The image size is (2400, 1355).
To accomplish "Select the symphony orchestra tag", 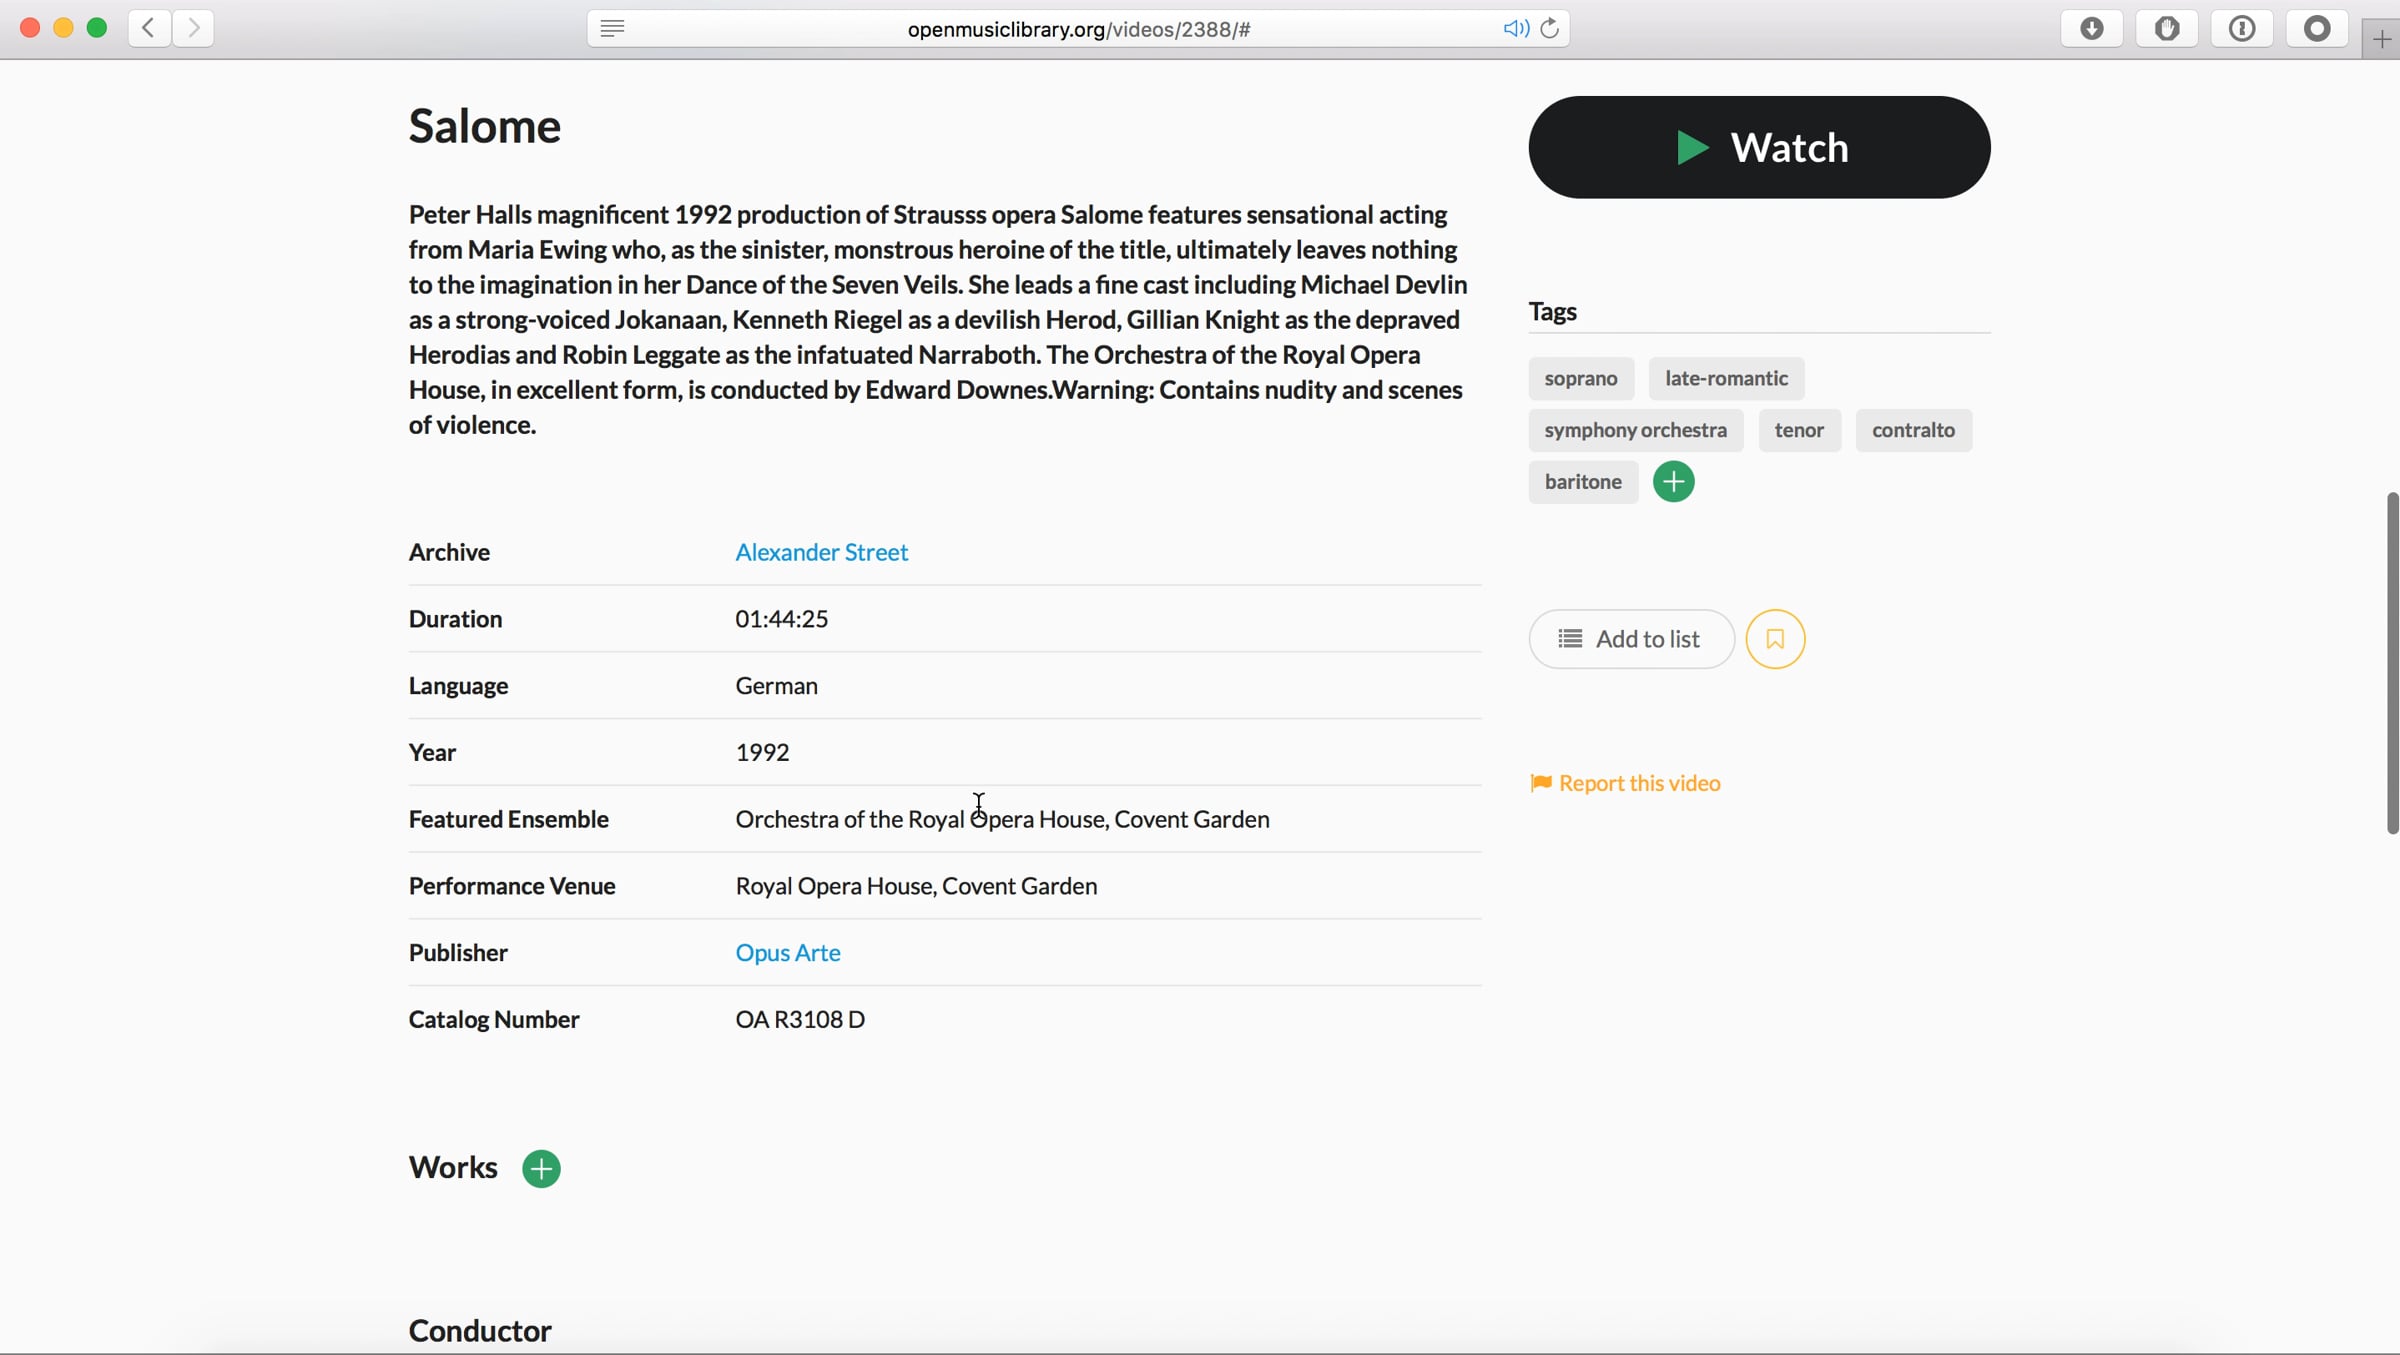I will (x=1635, y=430).
